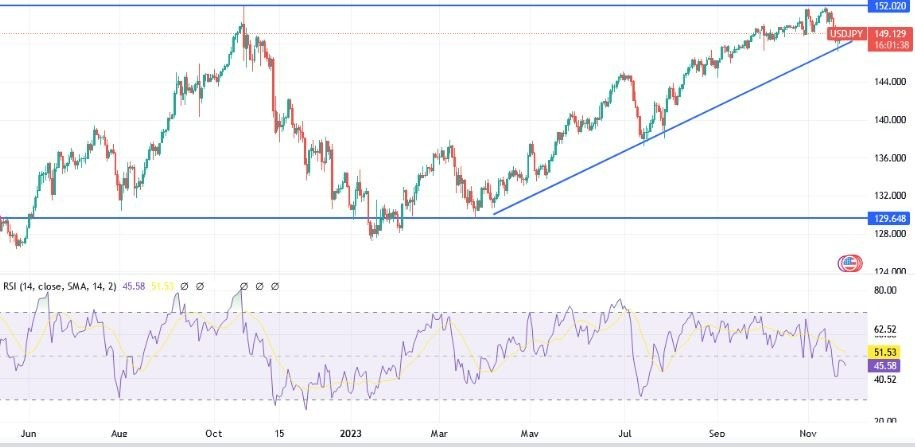The width and height of the screenshot is (915, 447).
Task: Click the 149.129 current price label
Action: click(889, 34)
